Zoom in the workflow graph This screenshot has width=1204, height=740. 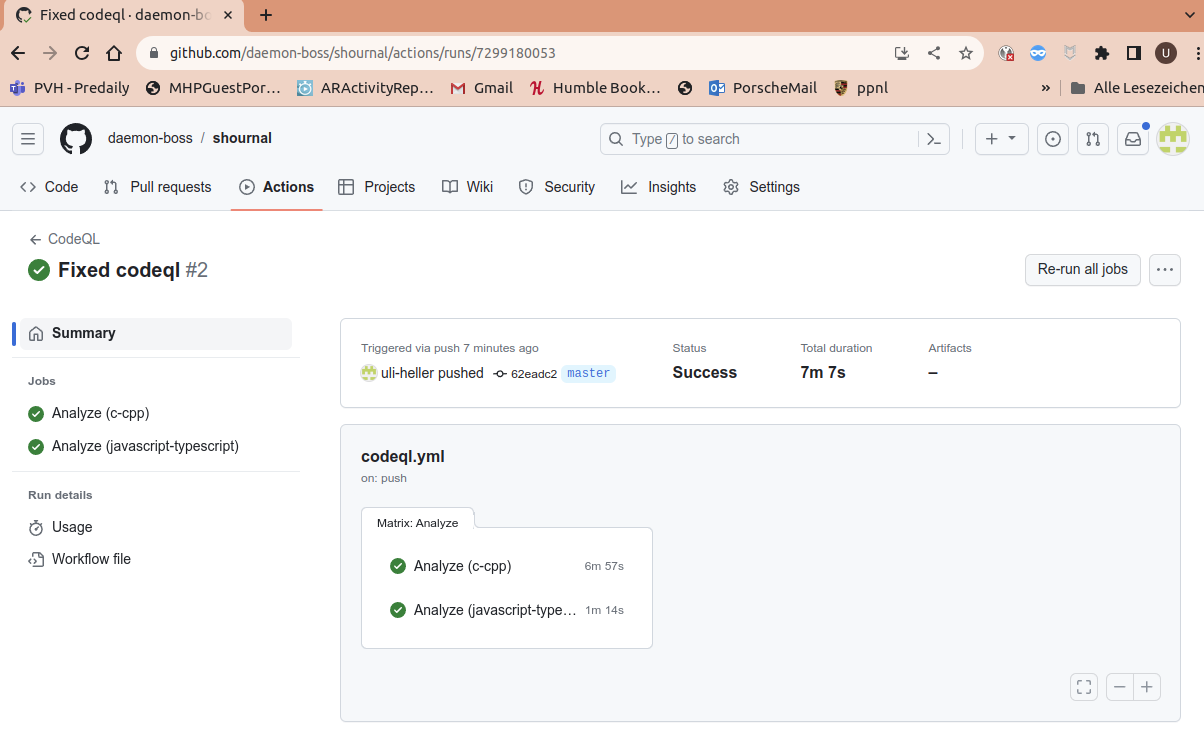[1147, 687]
